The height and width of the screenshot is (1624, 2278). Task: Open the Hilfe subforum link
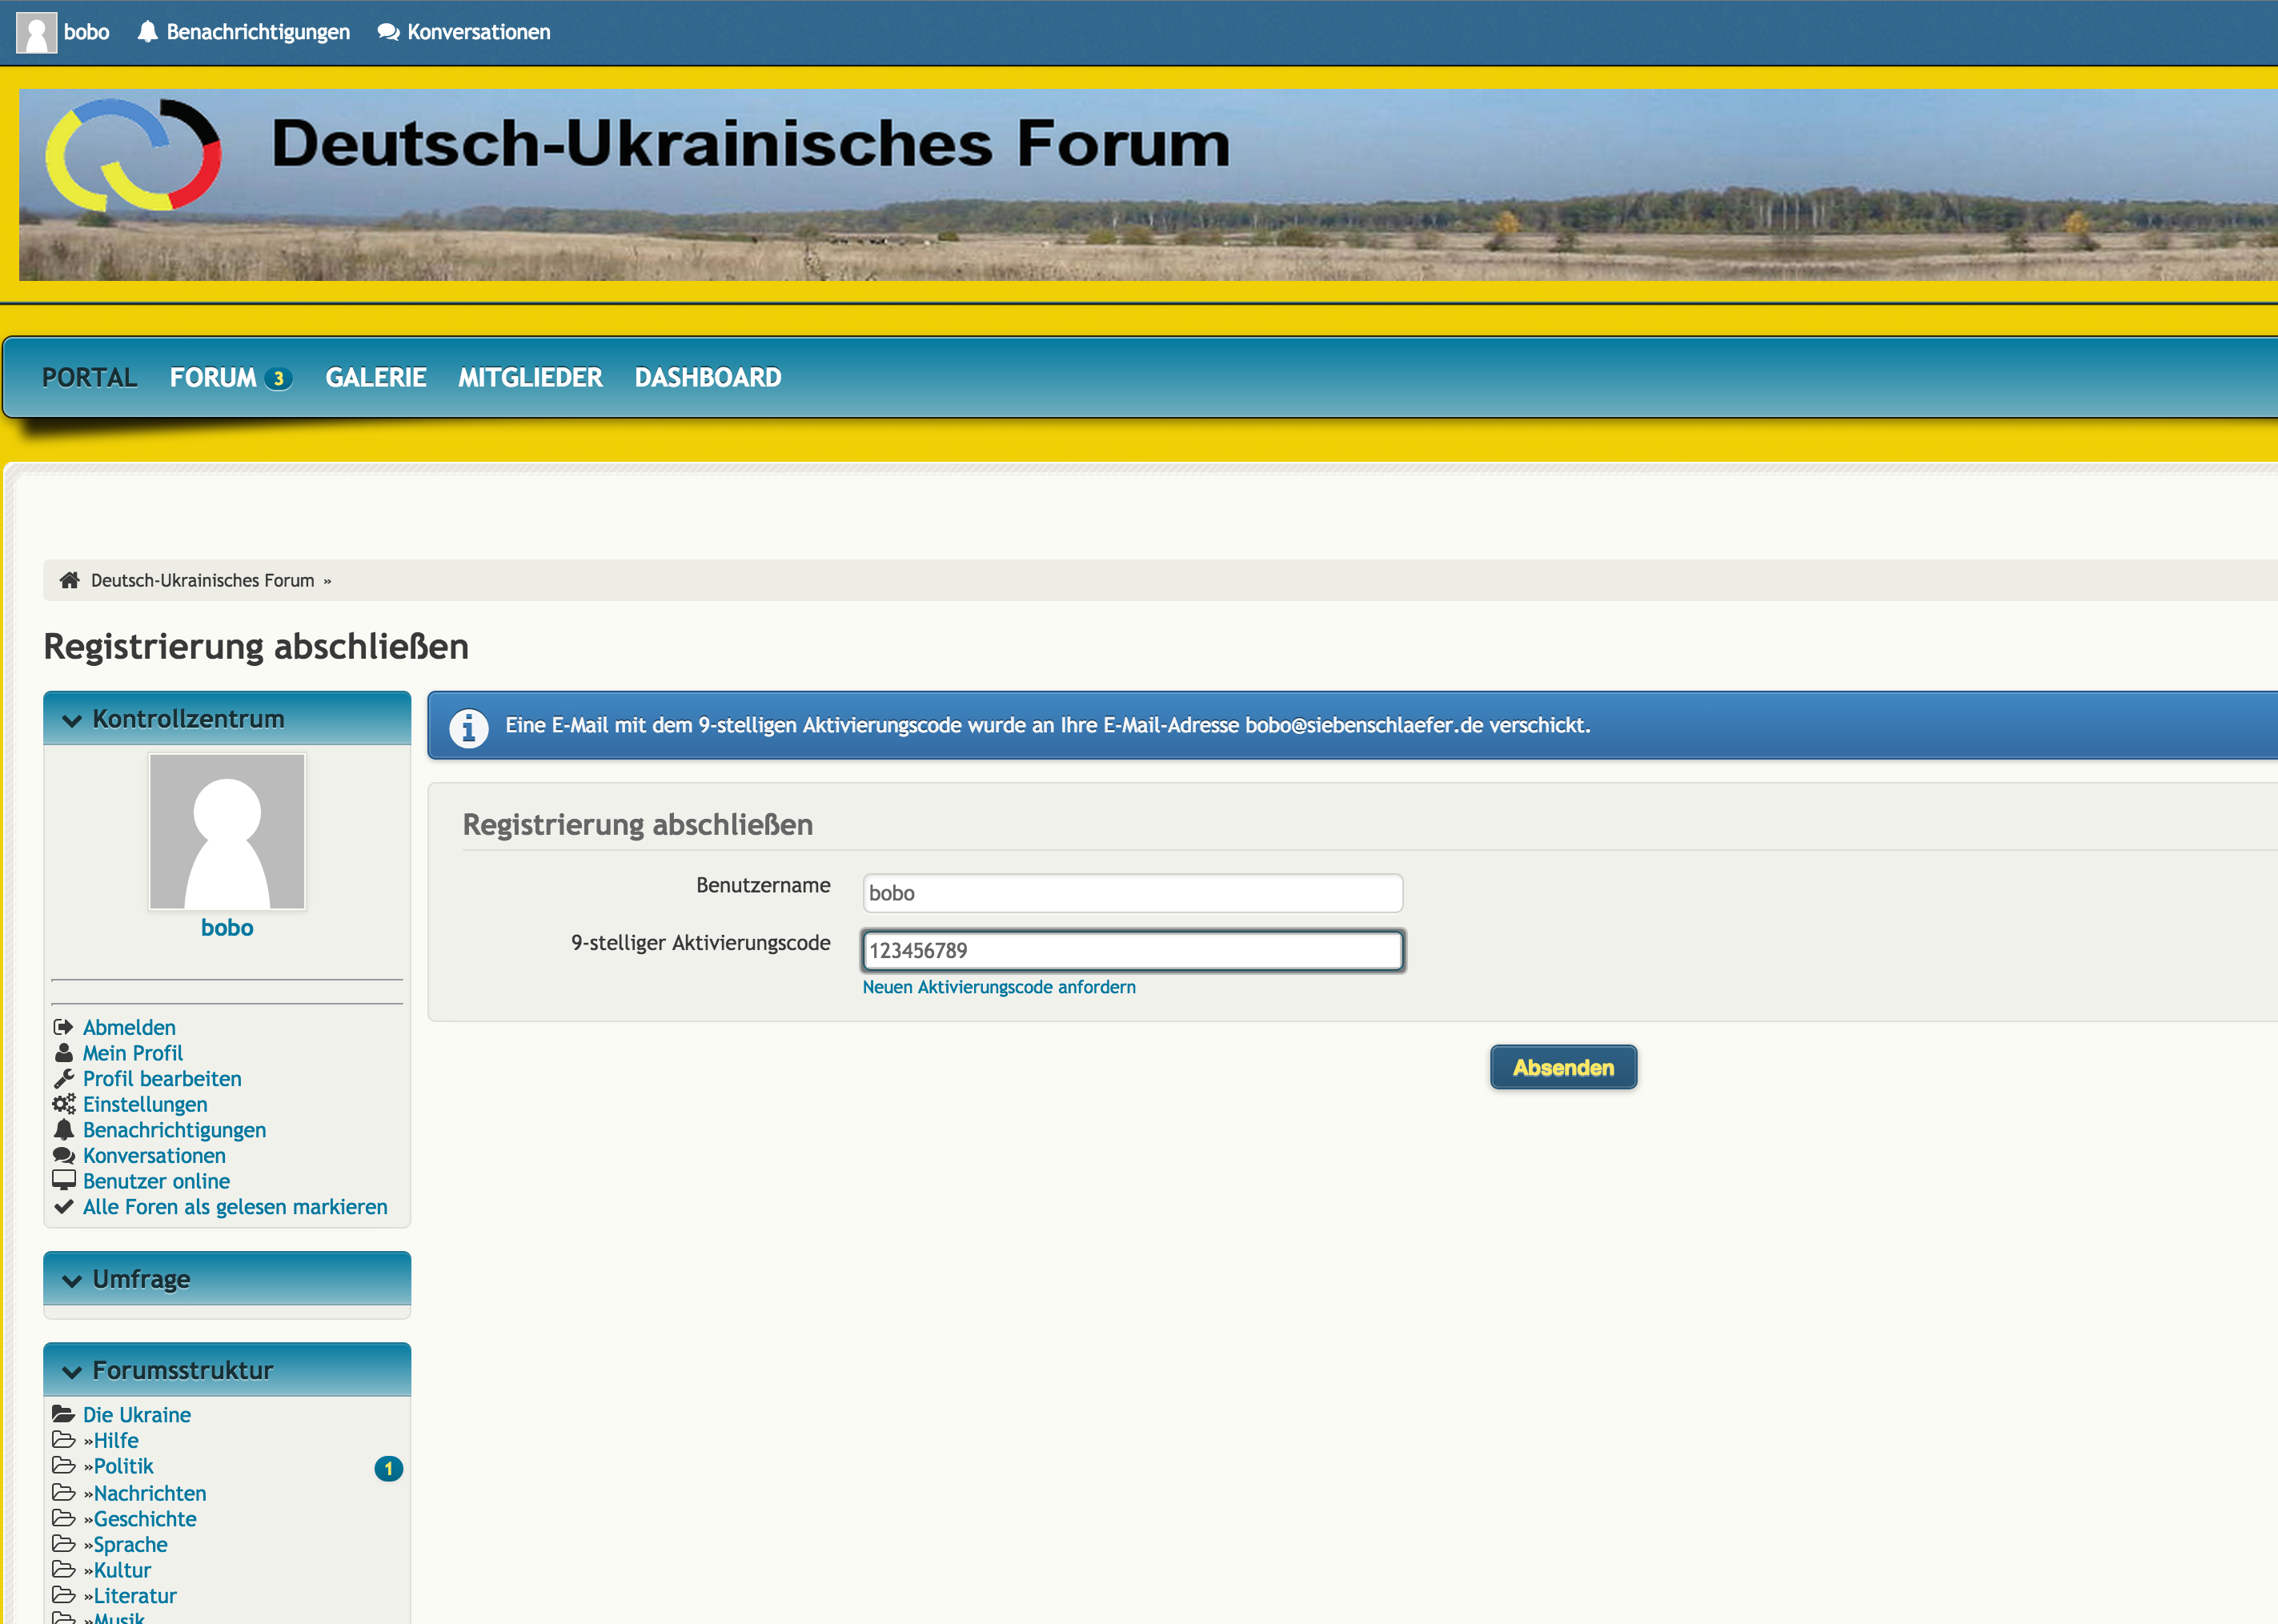(116, 1440)
